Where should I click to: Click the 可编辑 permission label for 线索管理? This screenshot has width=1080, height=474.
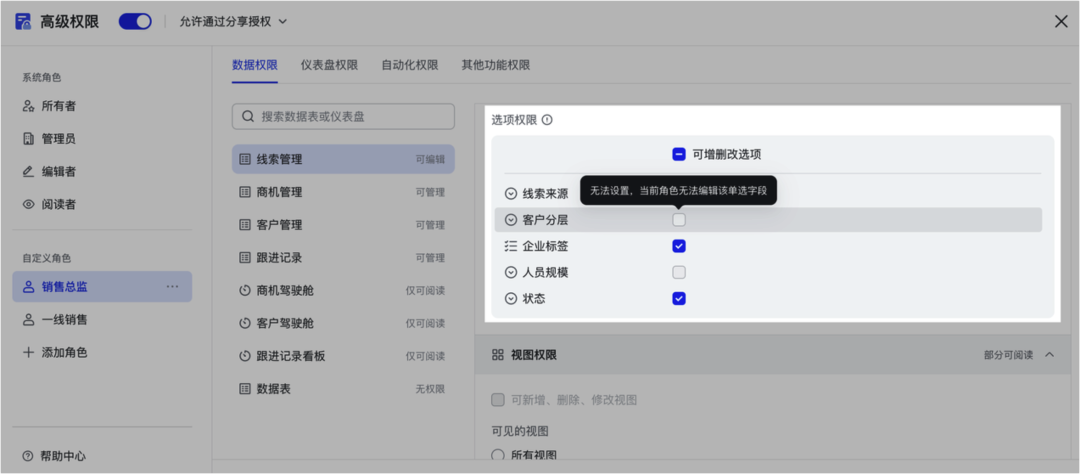pos(430,159)
